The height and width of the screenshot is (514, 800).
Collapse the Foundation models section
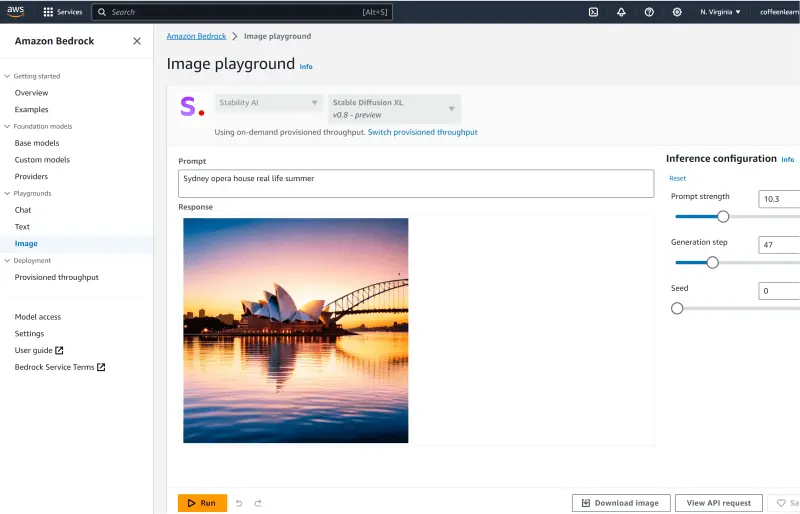7,127
